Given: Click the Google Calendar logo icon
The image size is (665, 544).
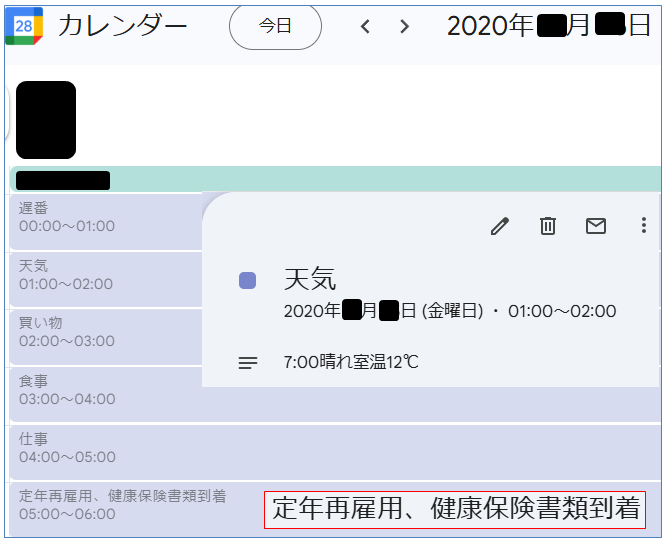Looking at the screenshot, I should tap(23, 26).
